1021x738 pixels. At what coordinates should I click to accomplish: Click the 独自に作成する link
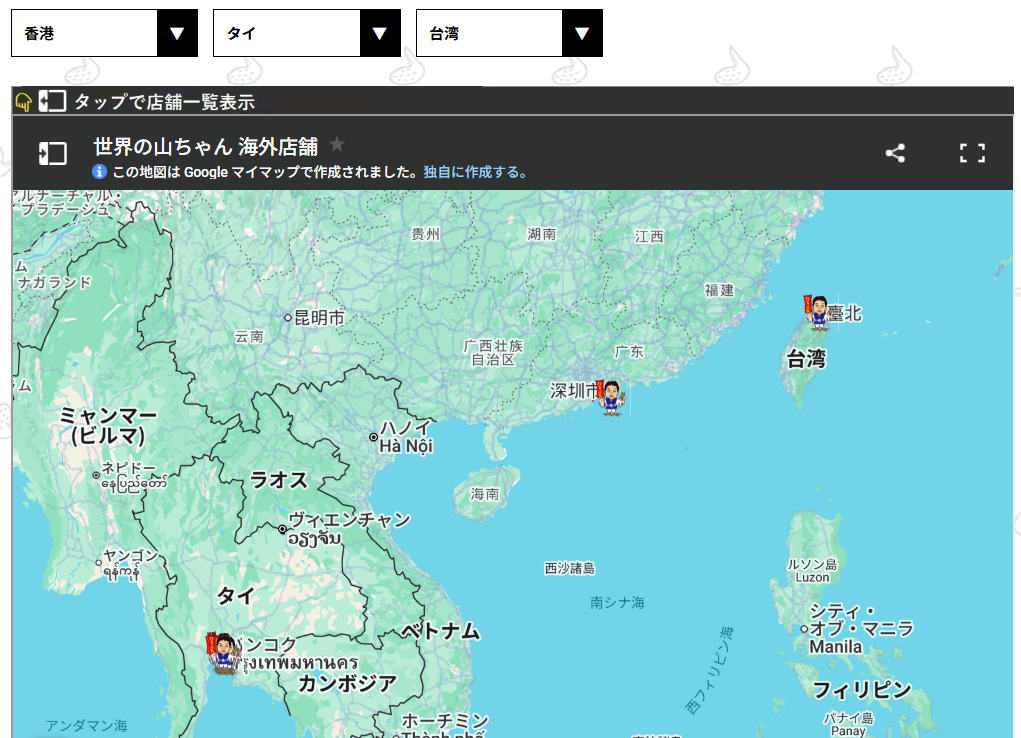(474, 172)
